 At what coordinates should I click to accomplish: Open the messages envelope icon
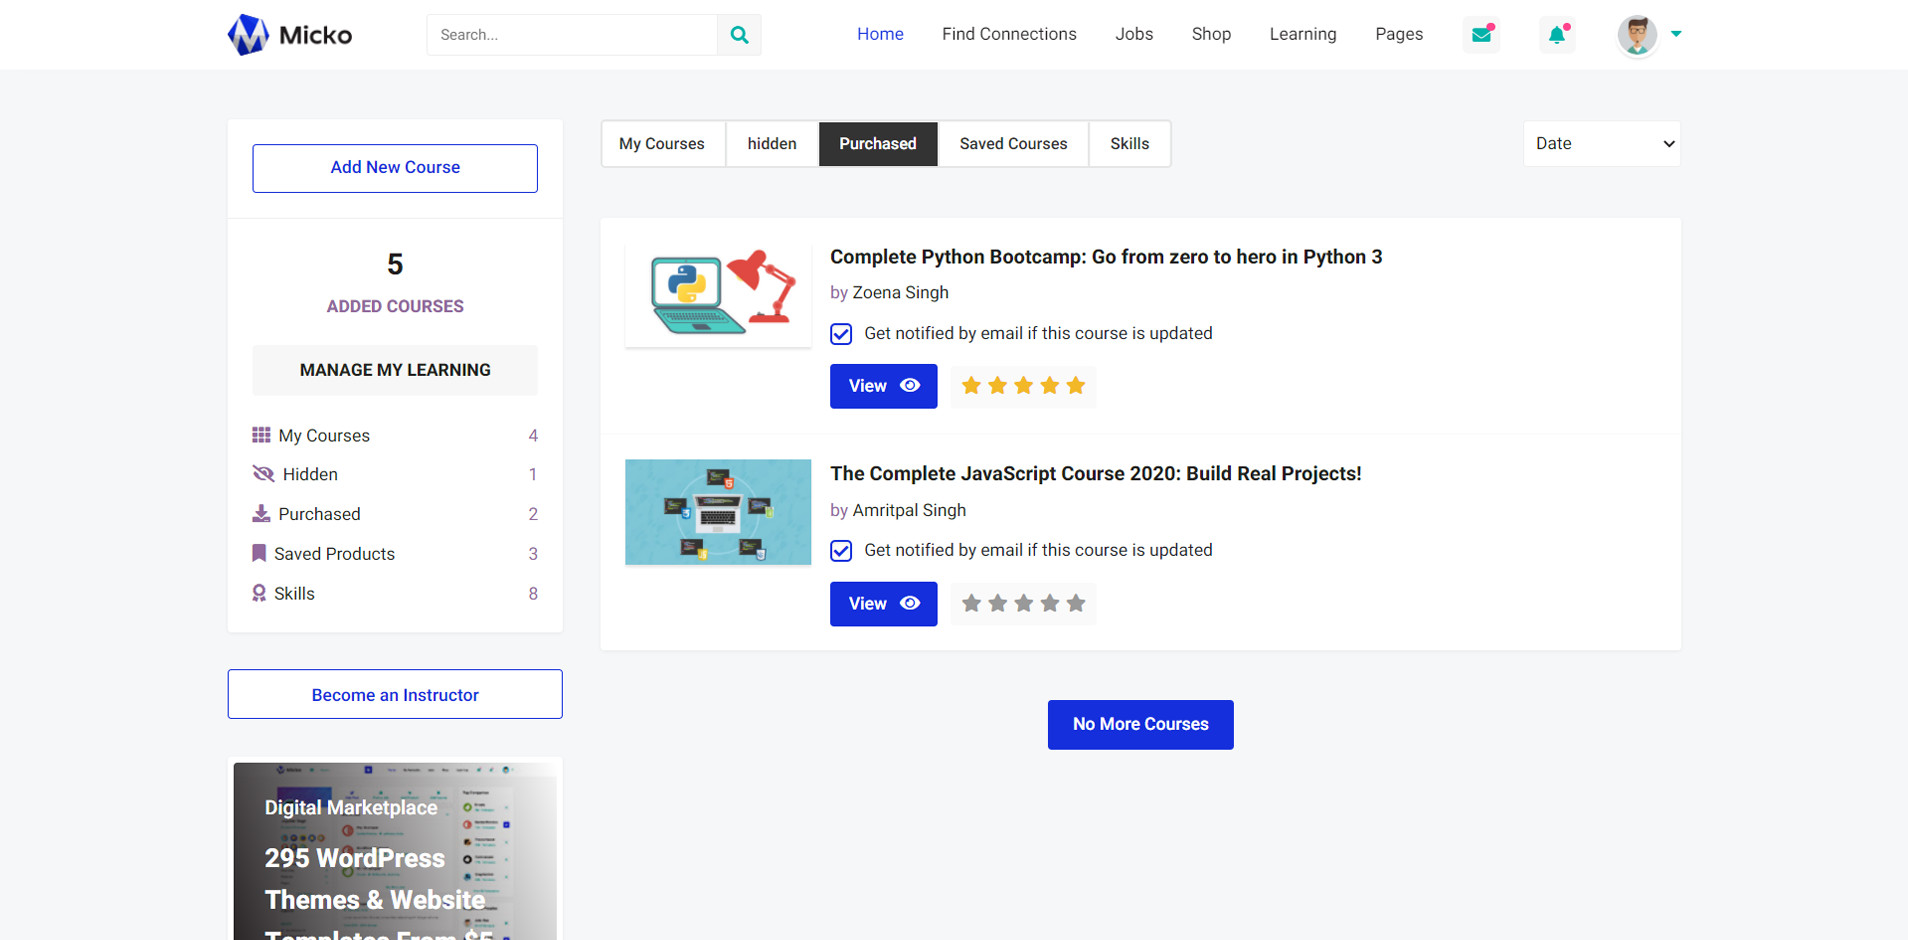[1481, 35]
